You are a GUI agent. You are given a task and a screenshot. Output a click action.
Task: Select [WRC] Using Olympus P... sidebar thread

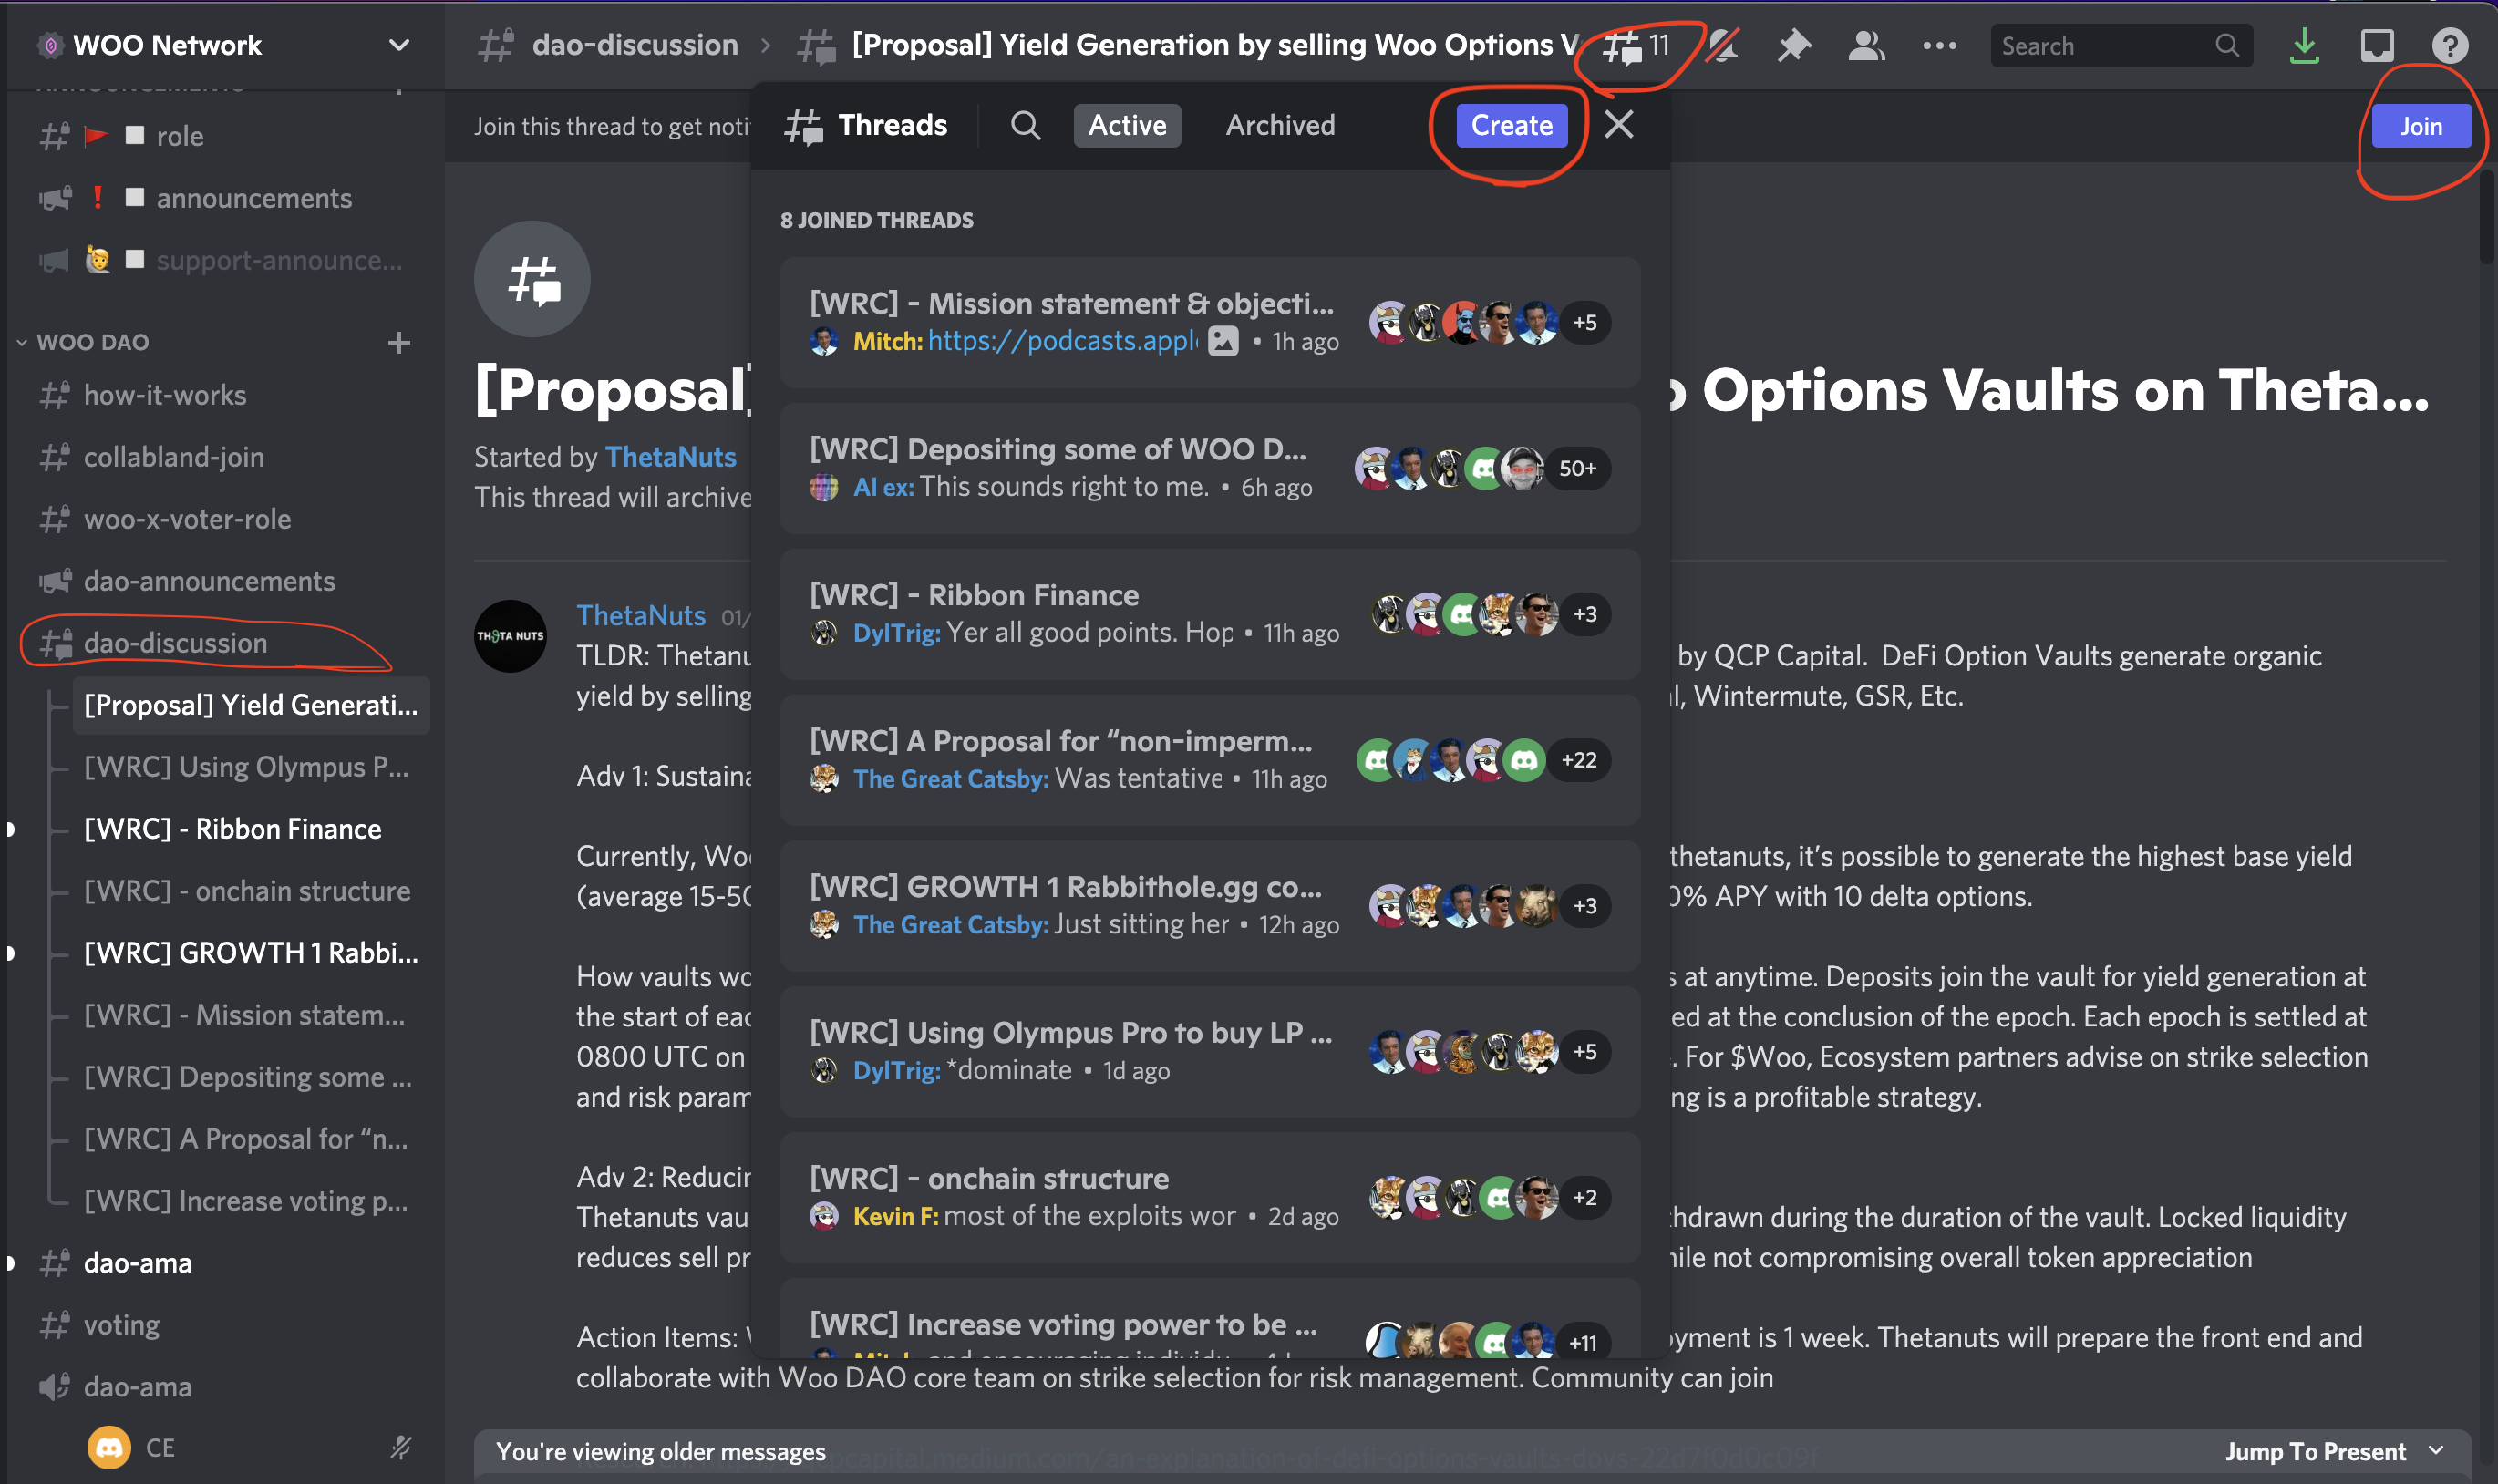251,767
